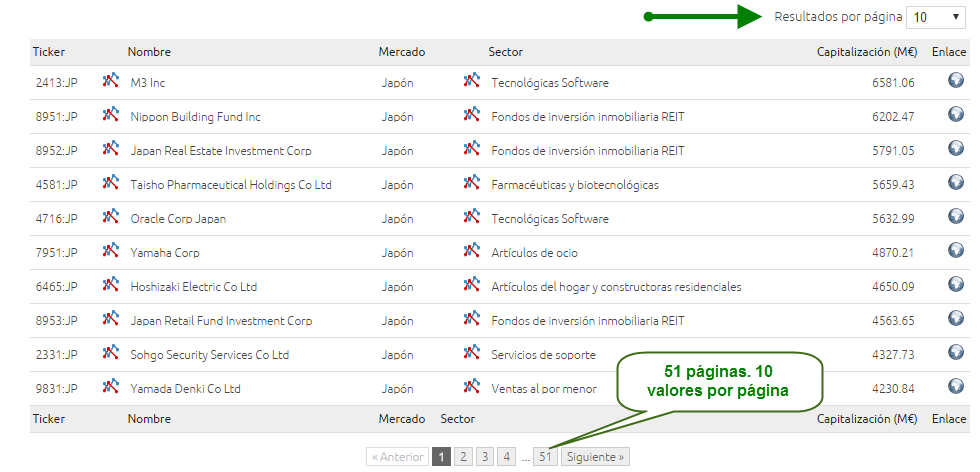Click bottom Ticker footer header
This screenshot has width=980, height=472.
point(49,419)
